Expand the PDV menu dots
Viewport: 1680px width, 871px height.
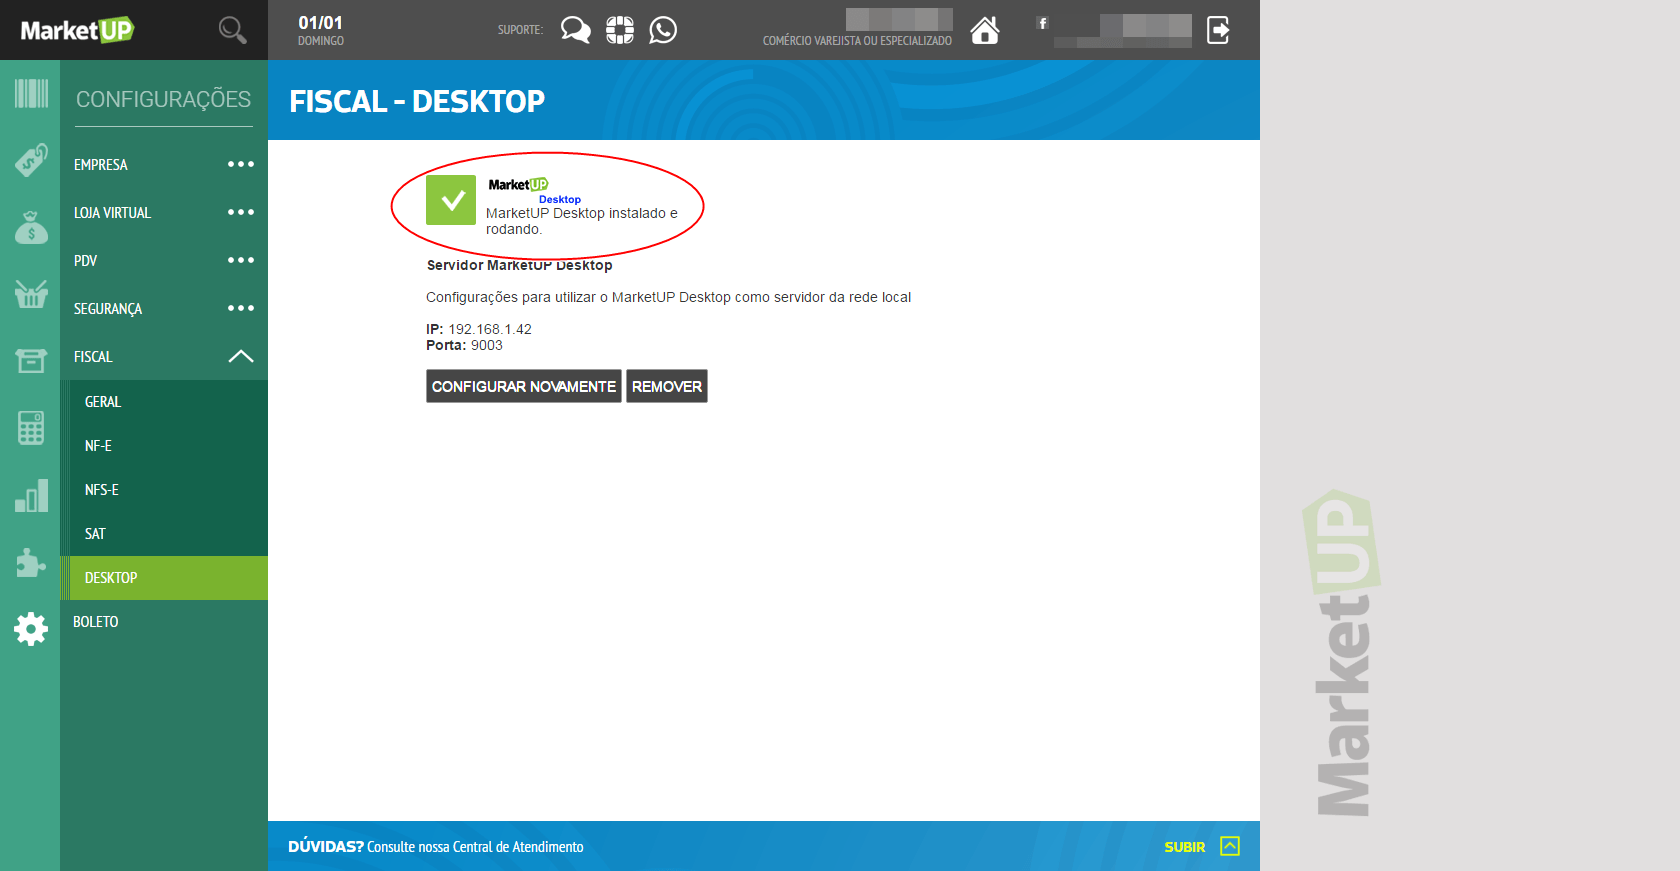pyautogui.click(x=241, y=260)
